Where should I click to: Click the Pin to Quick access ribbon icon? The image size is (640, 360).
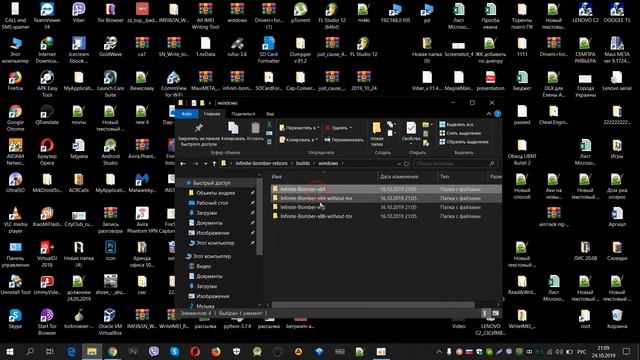(198, 128)
